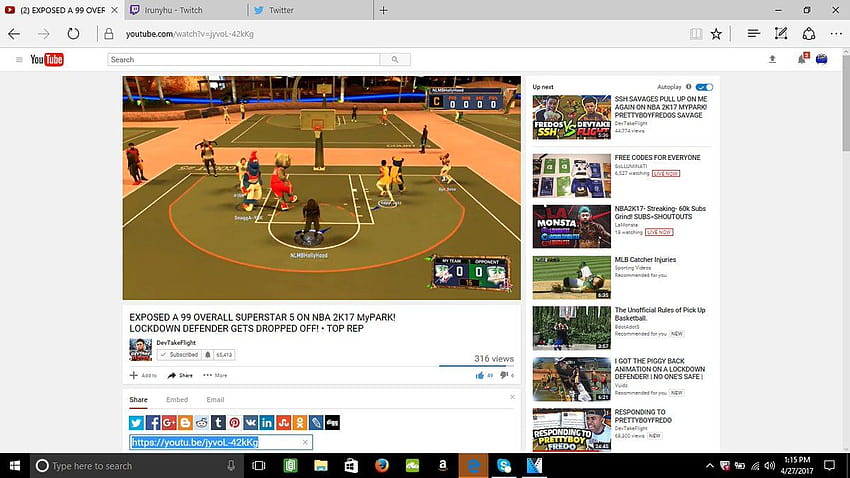Image resolution: width=850 pixels, height=478 pixels.
Task: Toggle channel notification bell beside Subscribed
Action: 208,355
